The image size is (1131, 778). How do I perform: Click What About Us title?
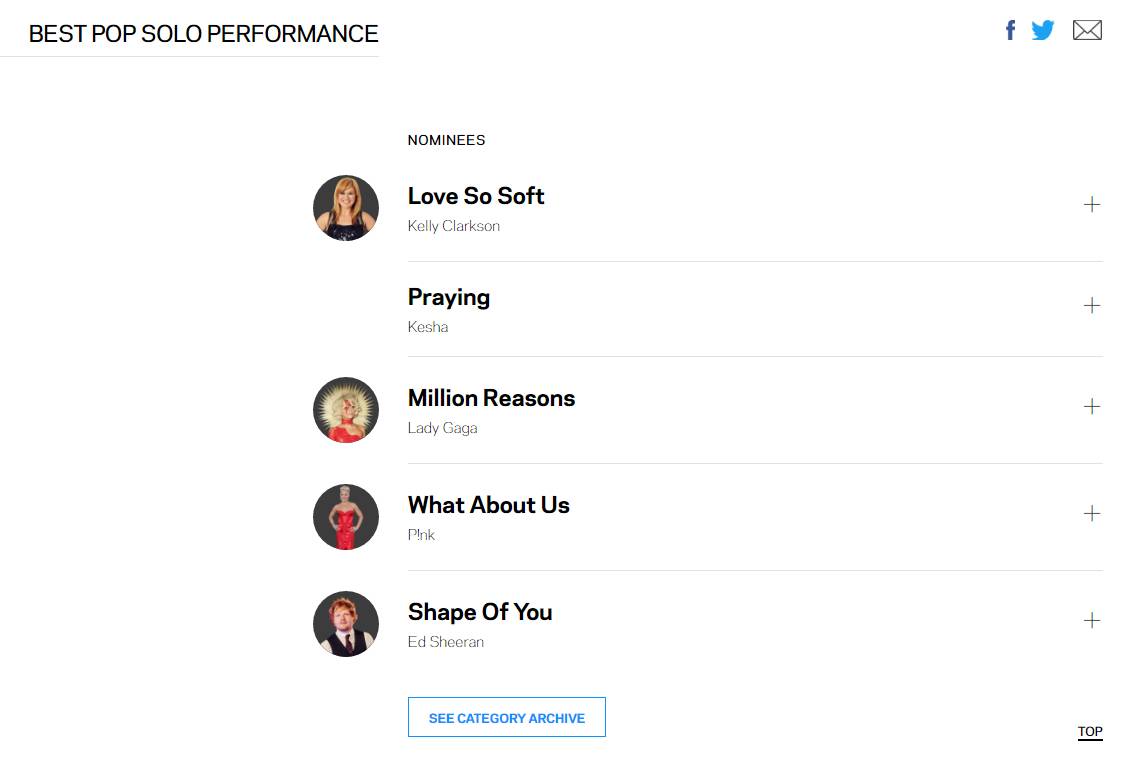coord(488,505)
